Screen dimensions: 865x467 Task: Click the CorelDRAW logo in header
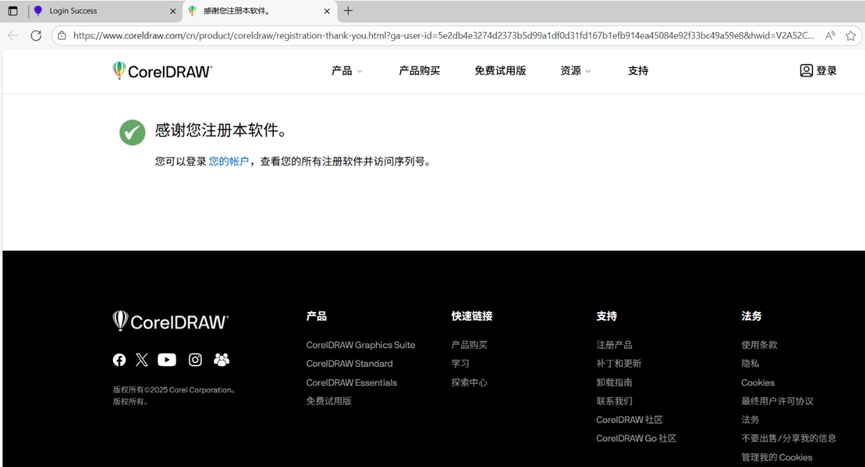(162, 71)
